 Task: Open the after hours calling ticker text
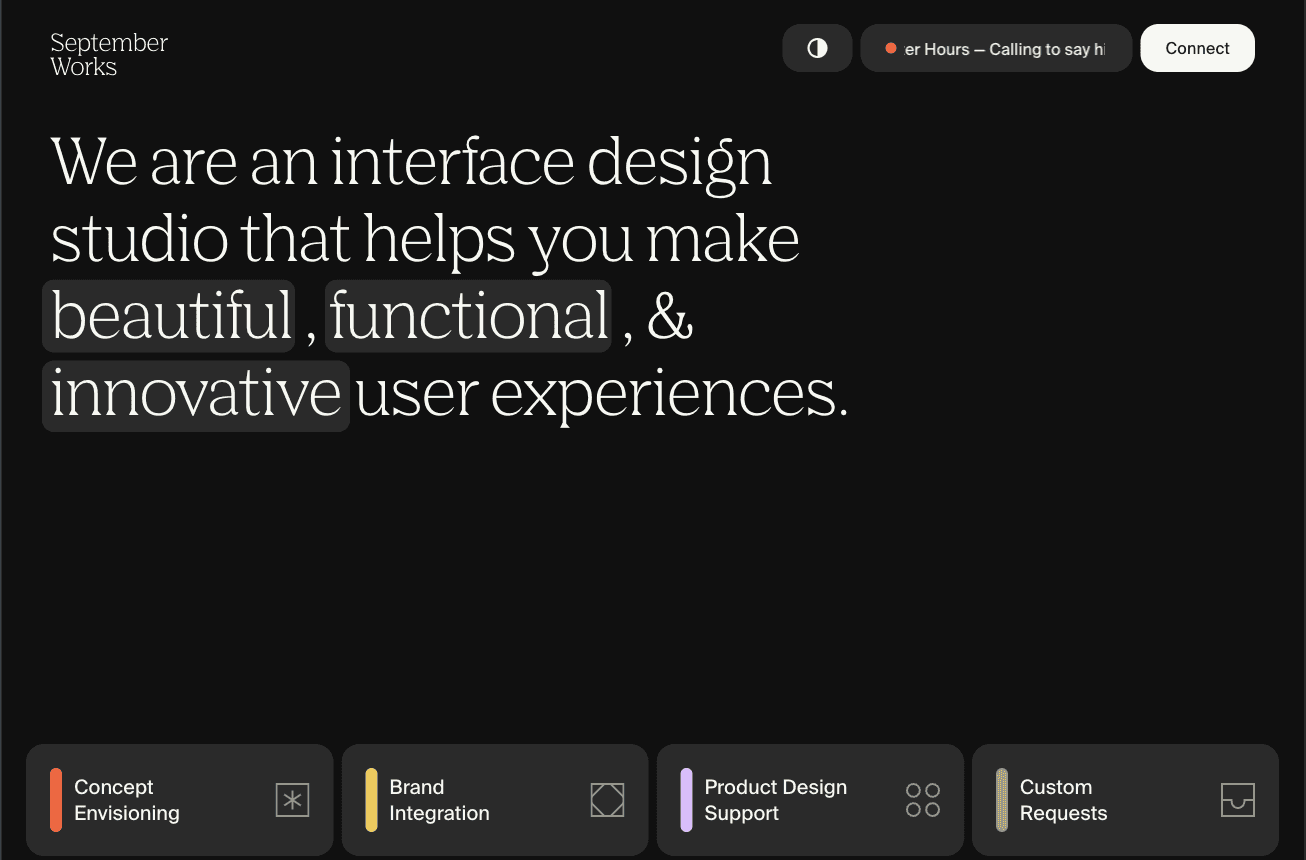click(1004, 49)
